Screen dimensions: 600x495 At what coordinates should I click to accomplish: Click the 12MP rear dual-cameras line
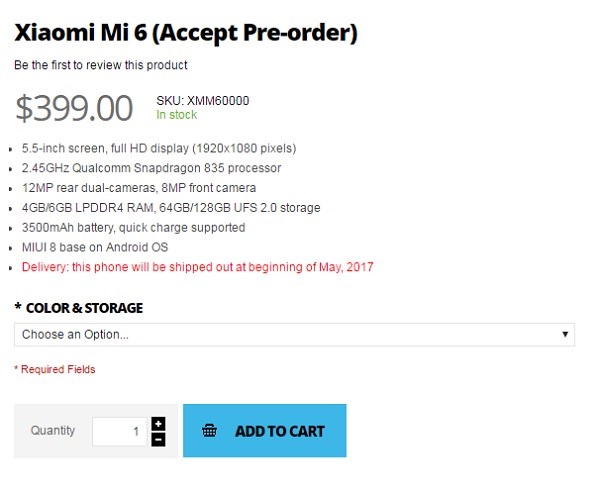139,188
